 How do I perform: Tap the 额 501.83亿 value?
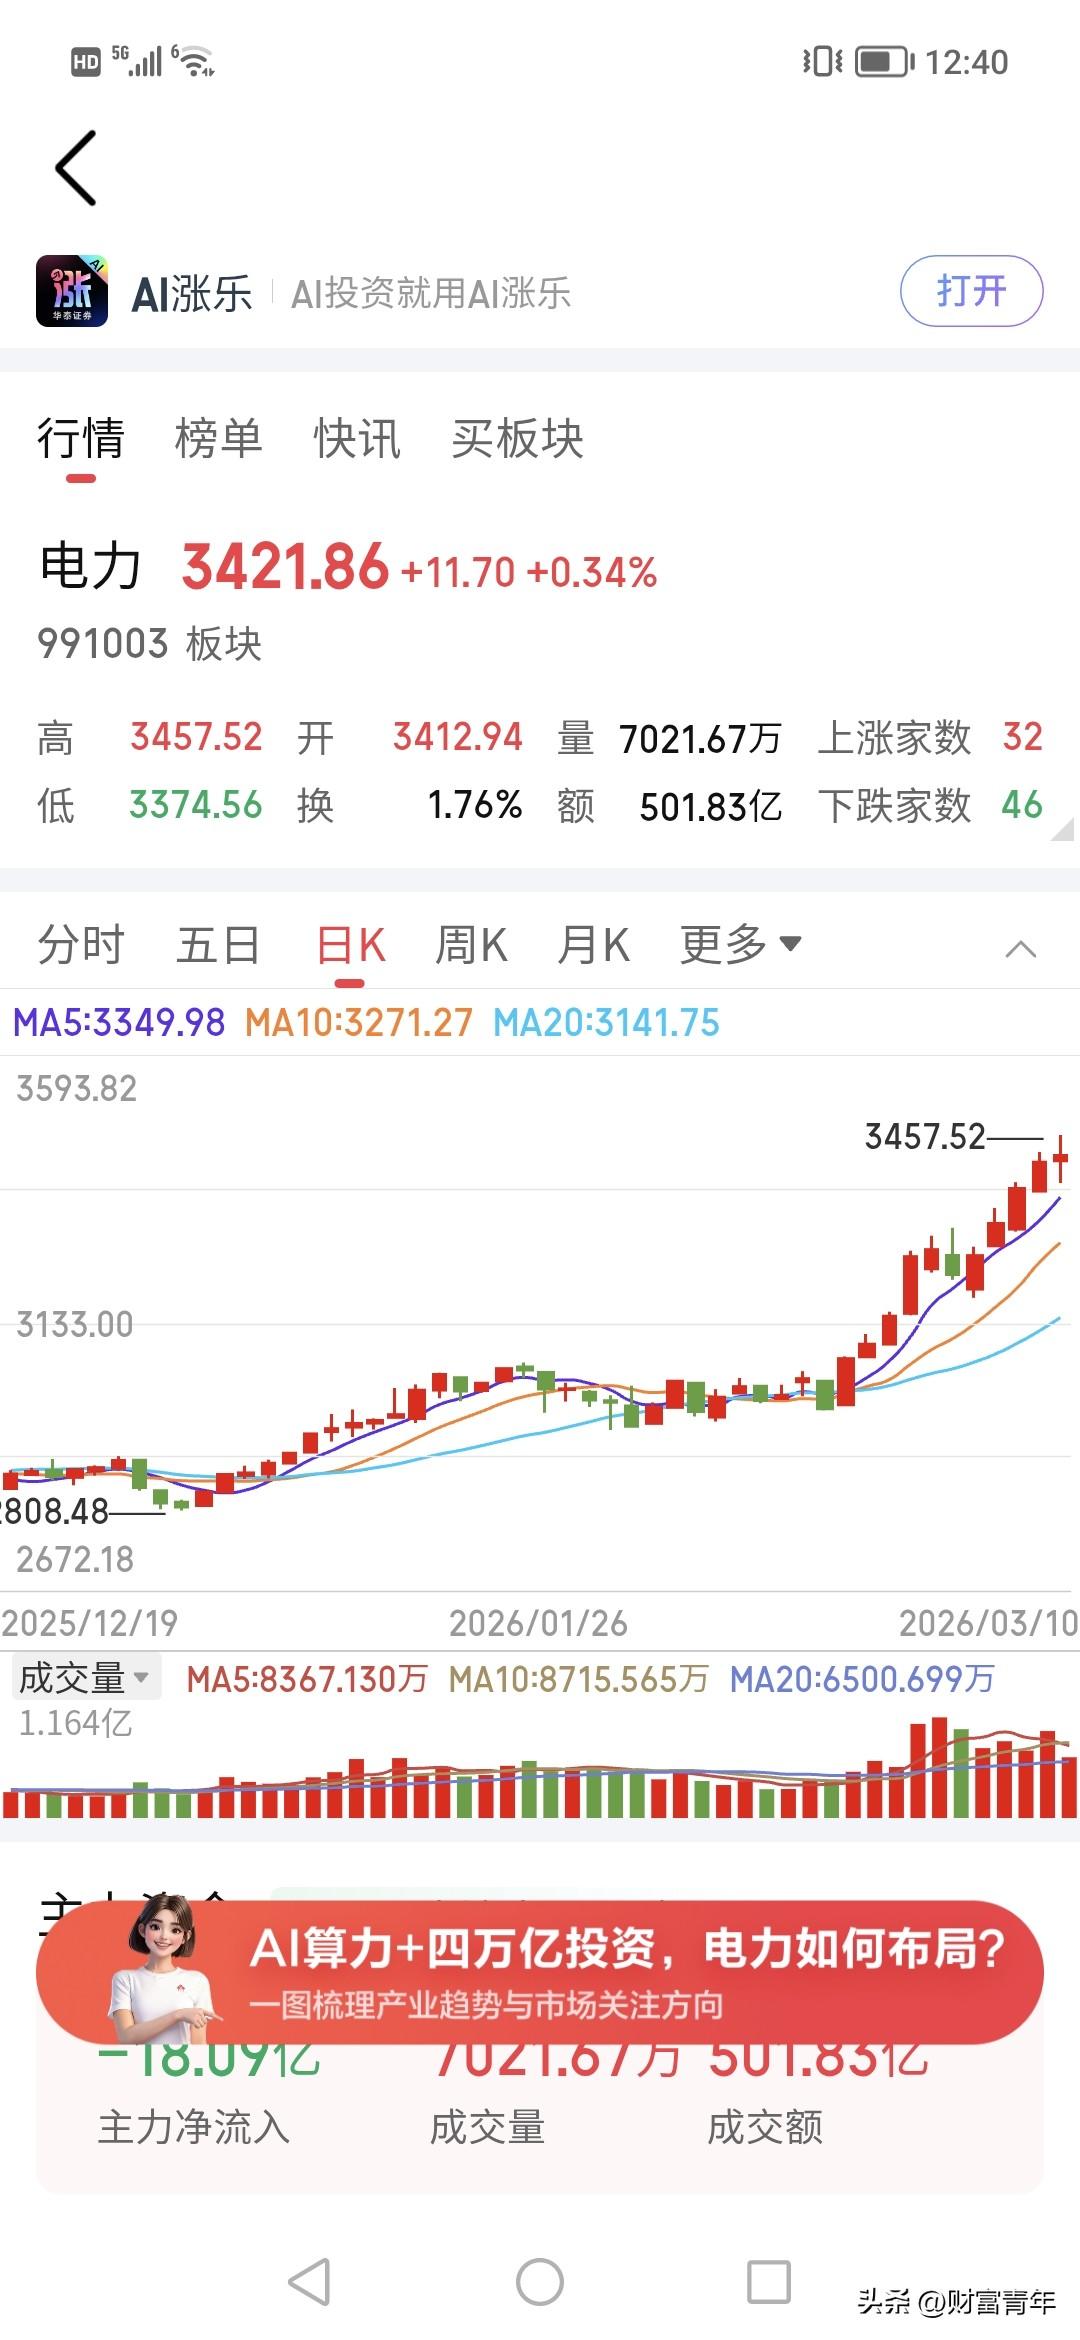(711, 807)
